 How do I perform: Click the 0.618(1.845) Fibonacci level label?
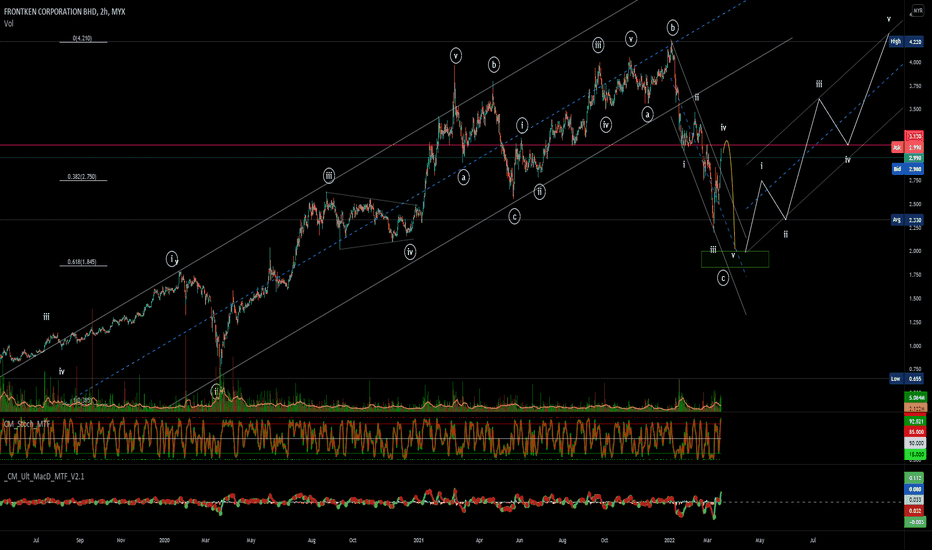tap(82, 262)
